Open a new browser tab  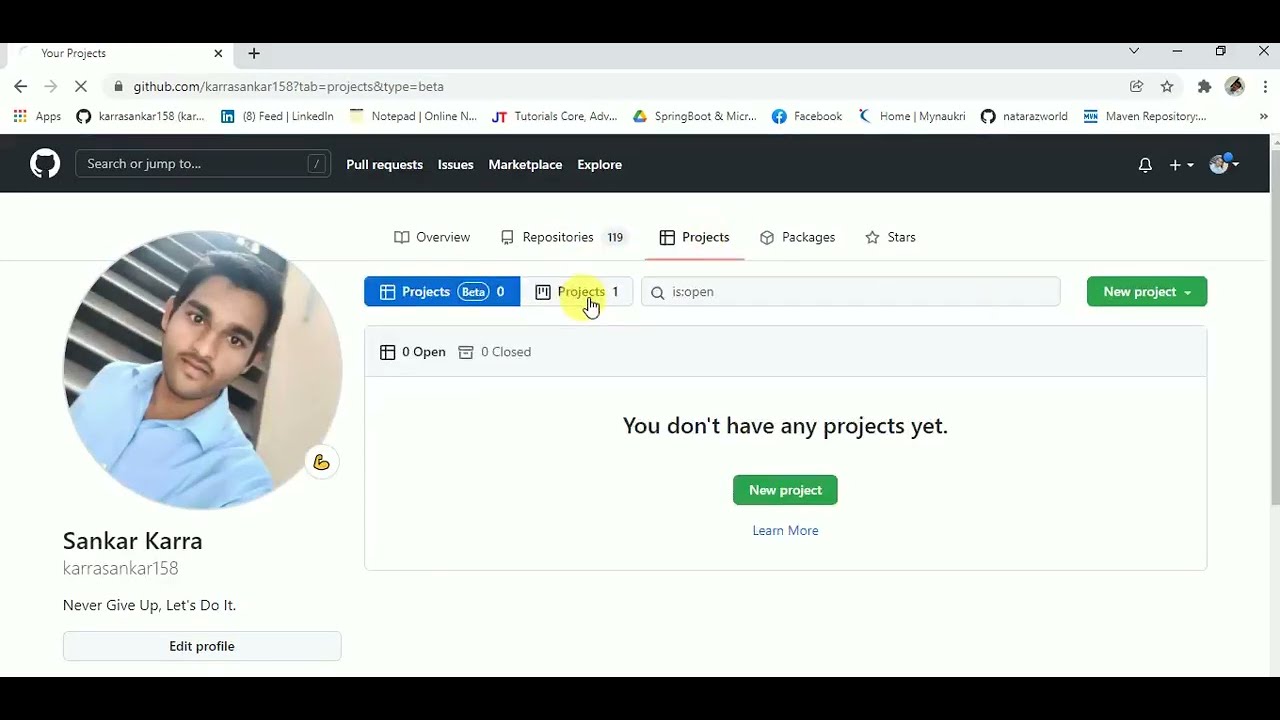[254, 53]
